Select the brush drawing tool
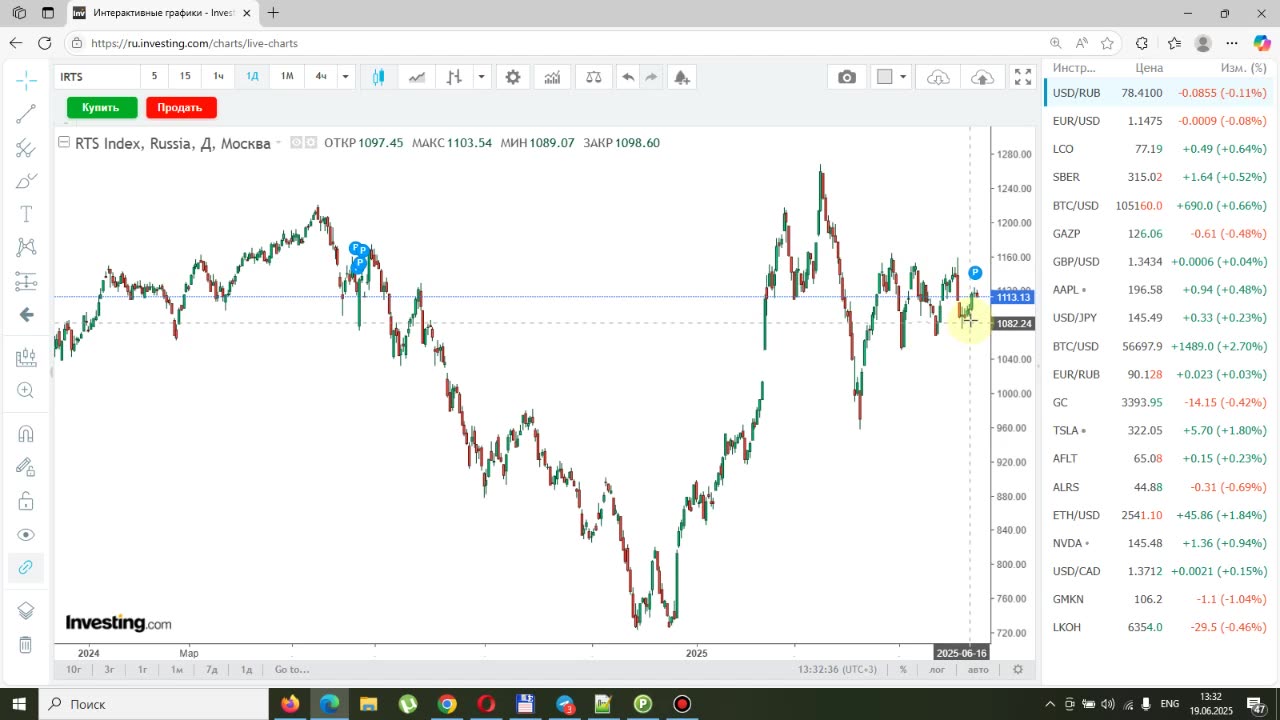This screenshot has height=720, width=1280. (26, 181)
